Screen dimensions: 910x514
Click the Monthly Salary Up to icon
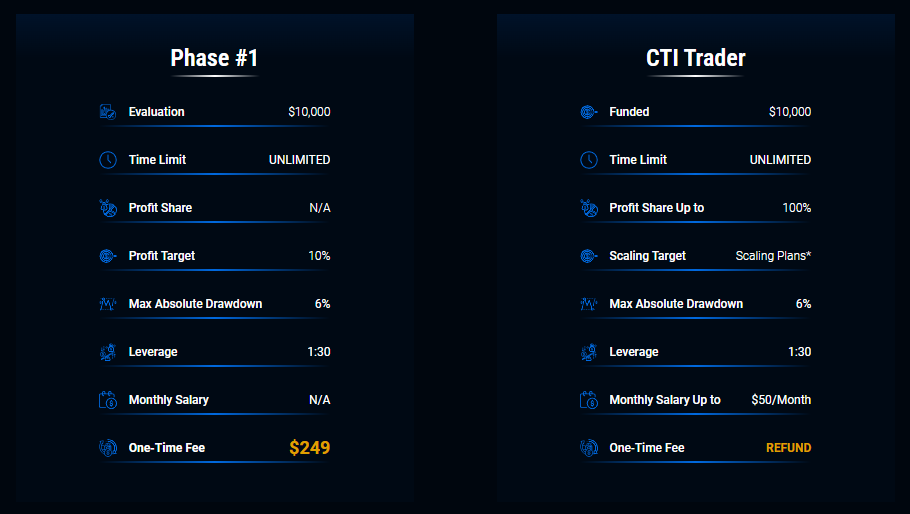click(x=589, y=400)
